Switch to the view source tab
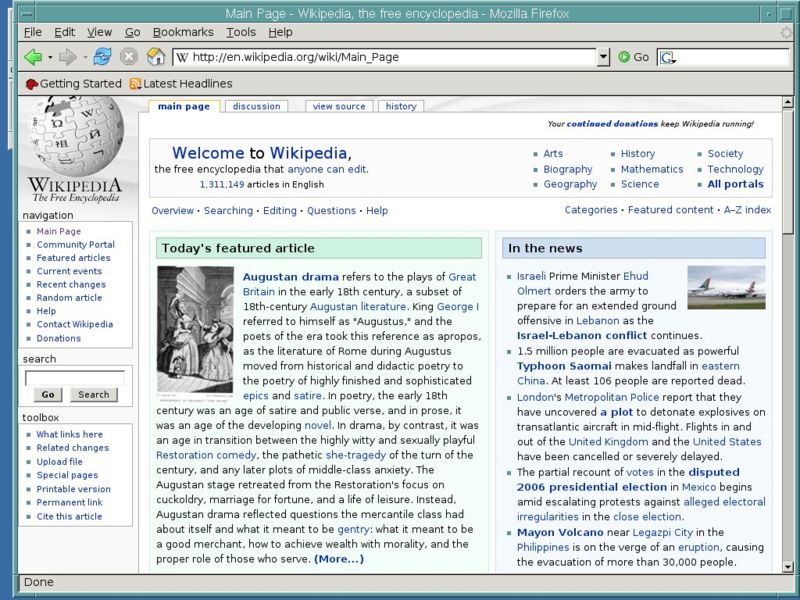The image size is (800, 600). (339, 106)
